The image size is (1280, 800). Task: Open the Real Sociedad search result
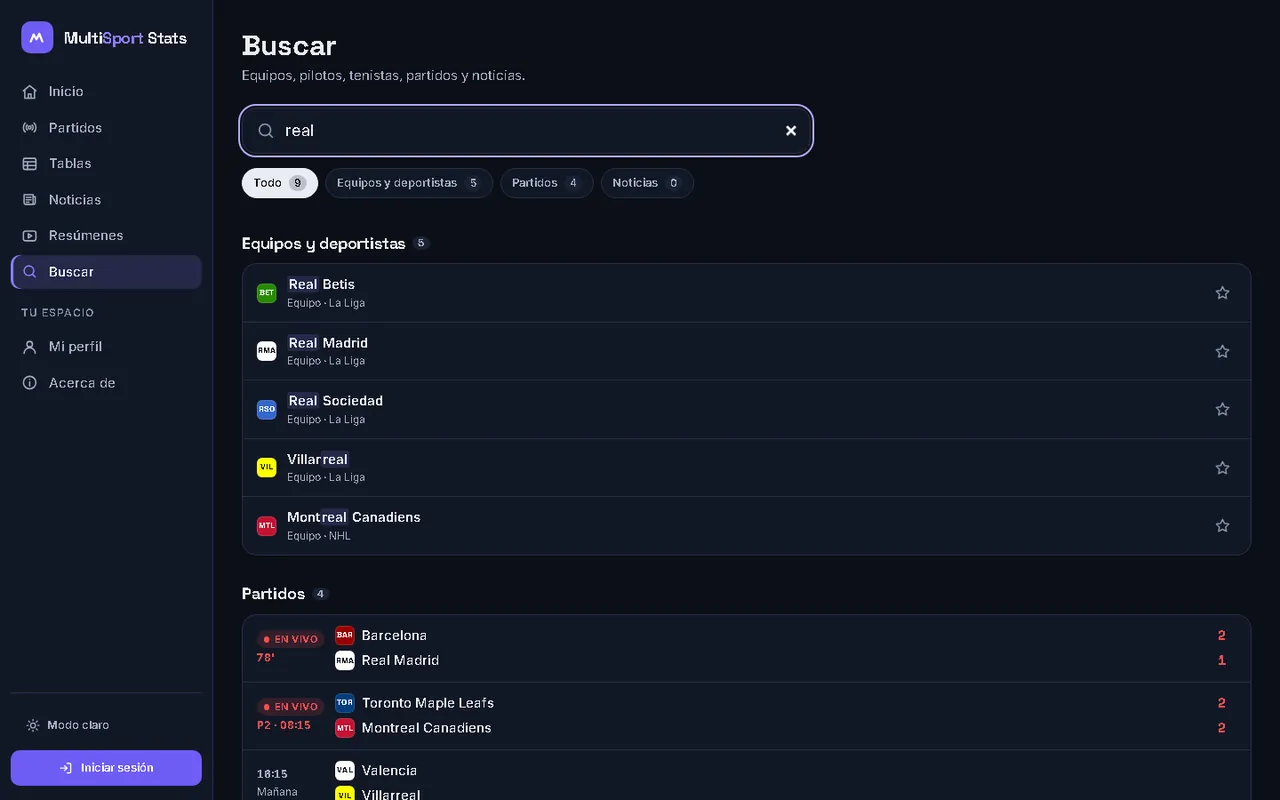point(747,409)
